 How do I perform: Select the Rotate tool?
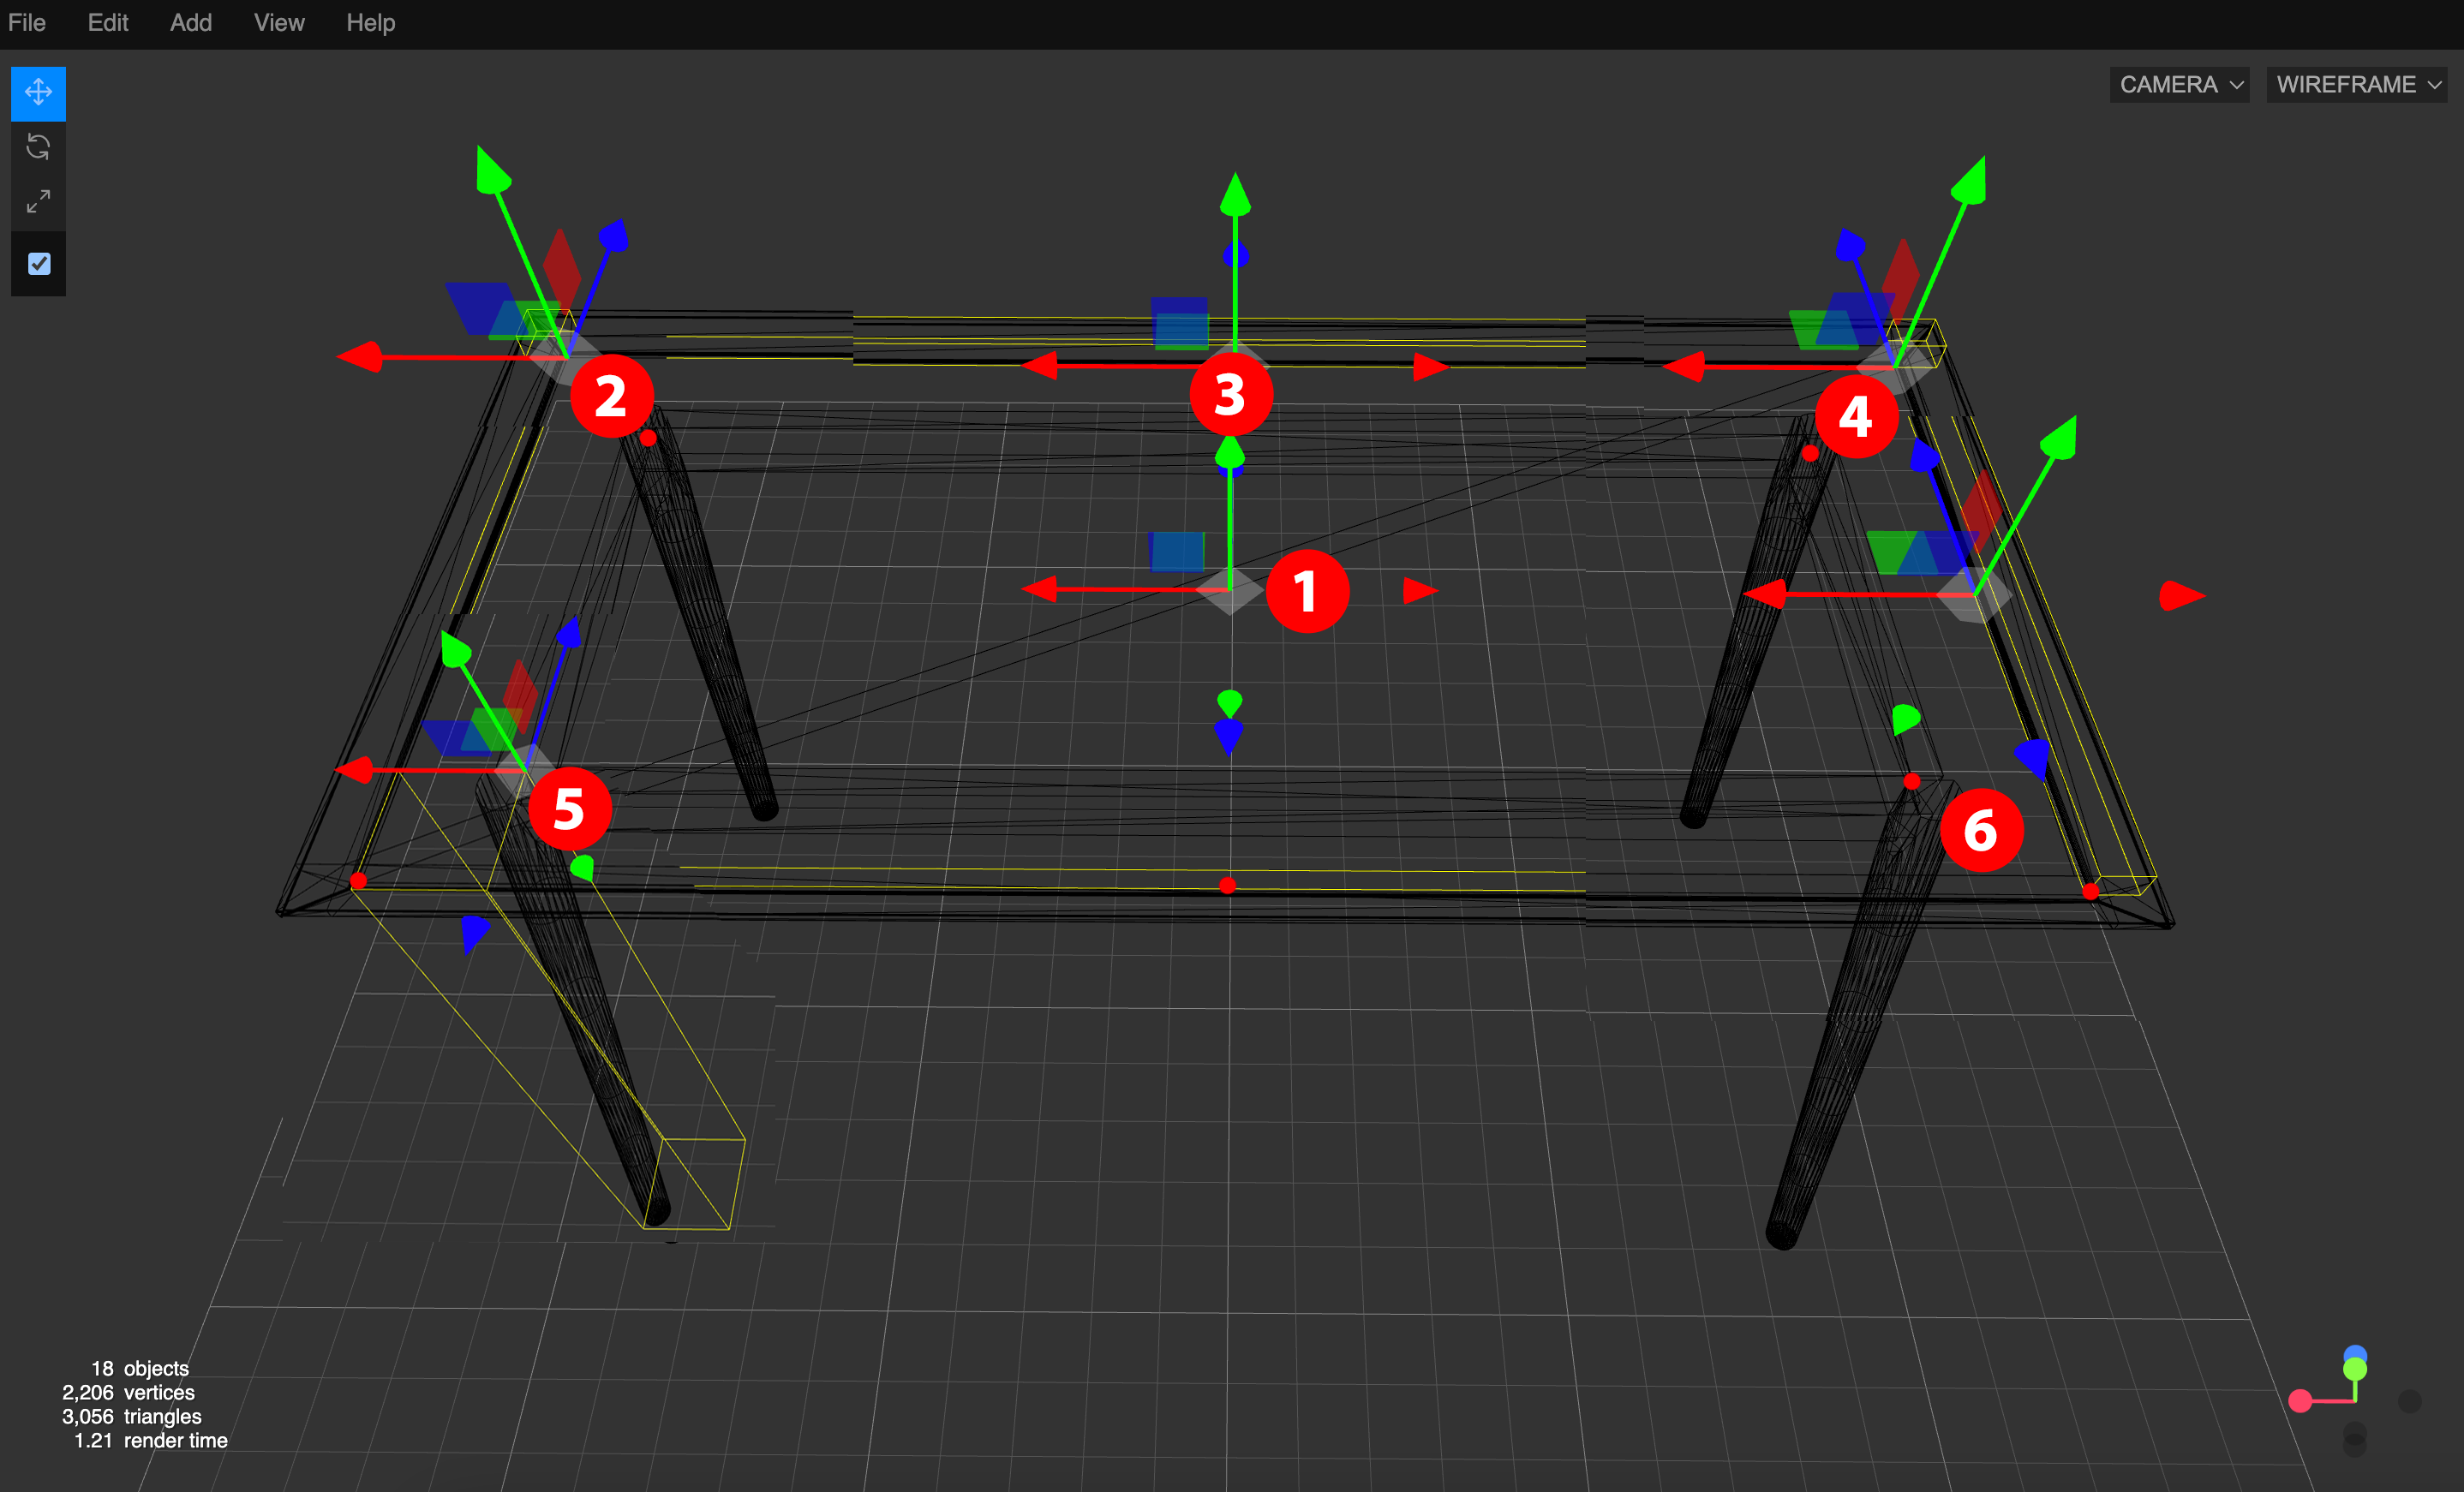click(x=38, y=148)
